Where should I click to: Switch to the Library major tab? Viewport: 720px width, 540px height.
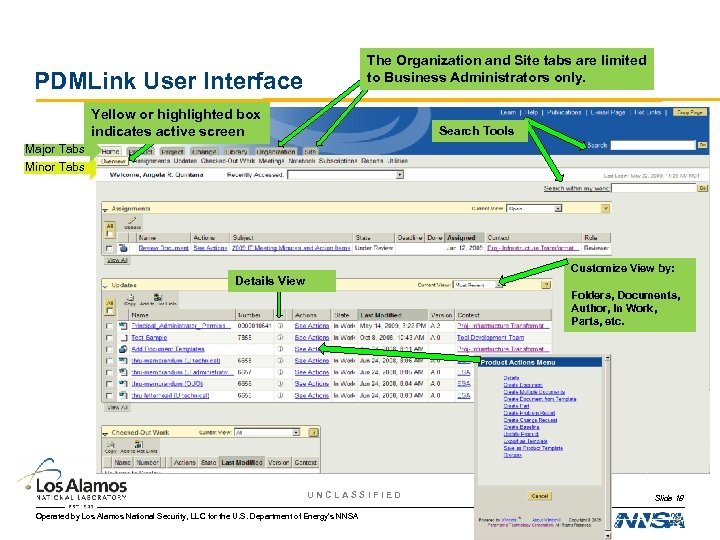click(x=236, y=152)
